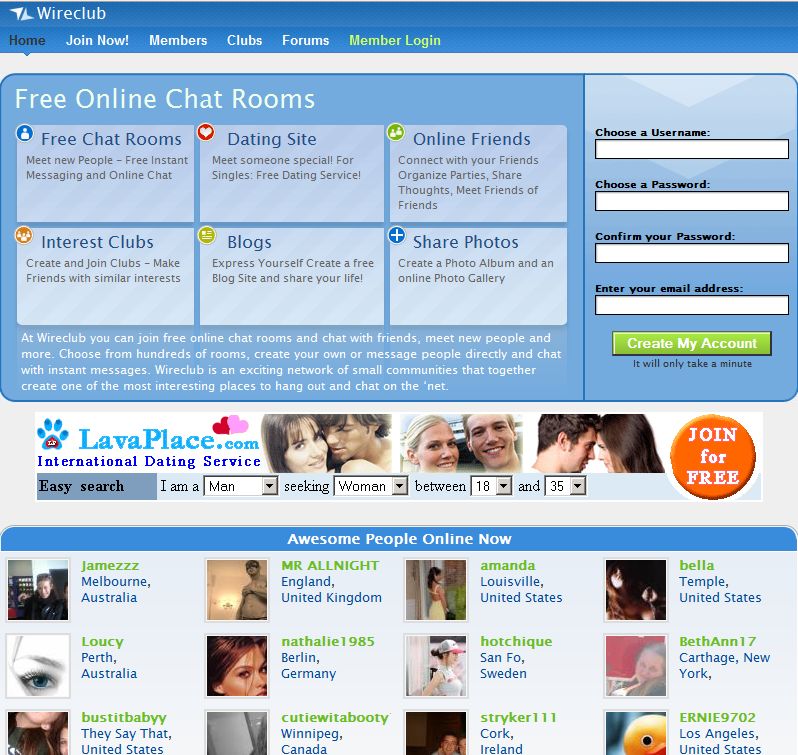
Task: Open the Clubs tab
Action: [x=244, y=40]
